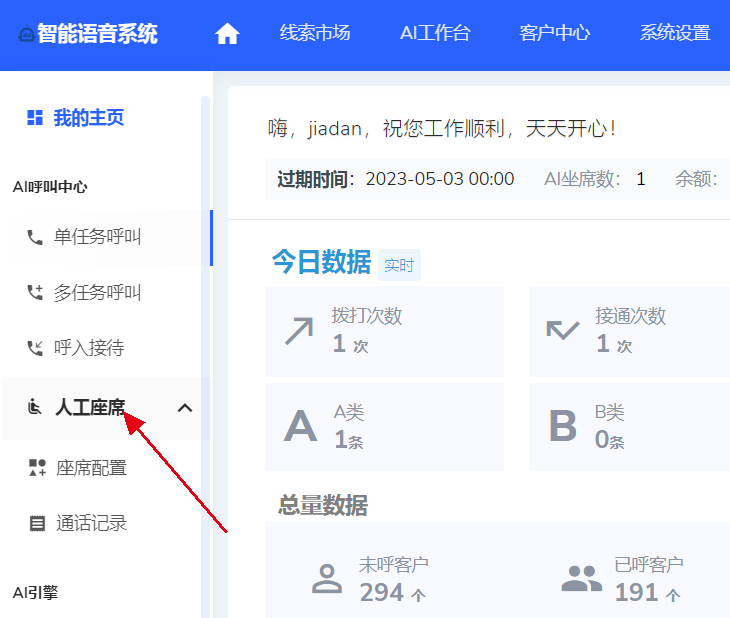Click the shapes icon beside 座席配置

click(x=37, y=468)
